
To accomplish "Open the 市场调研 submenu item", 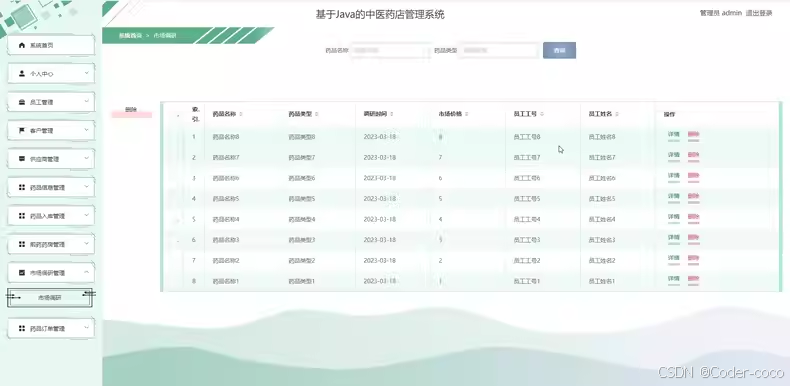I will point(50,298).
